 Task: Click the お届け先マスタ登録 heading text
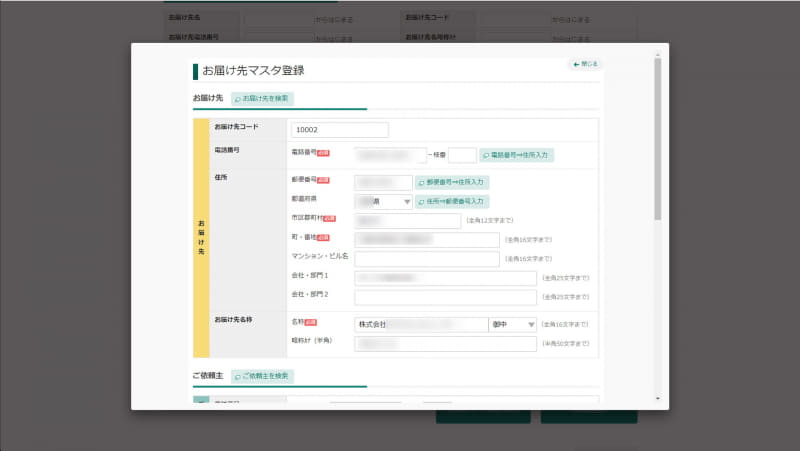254,70
